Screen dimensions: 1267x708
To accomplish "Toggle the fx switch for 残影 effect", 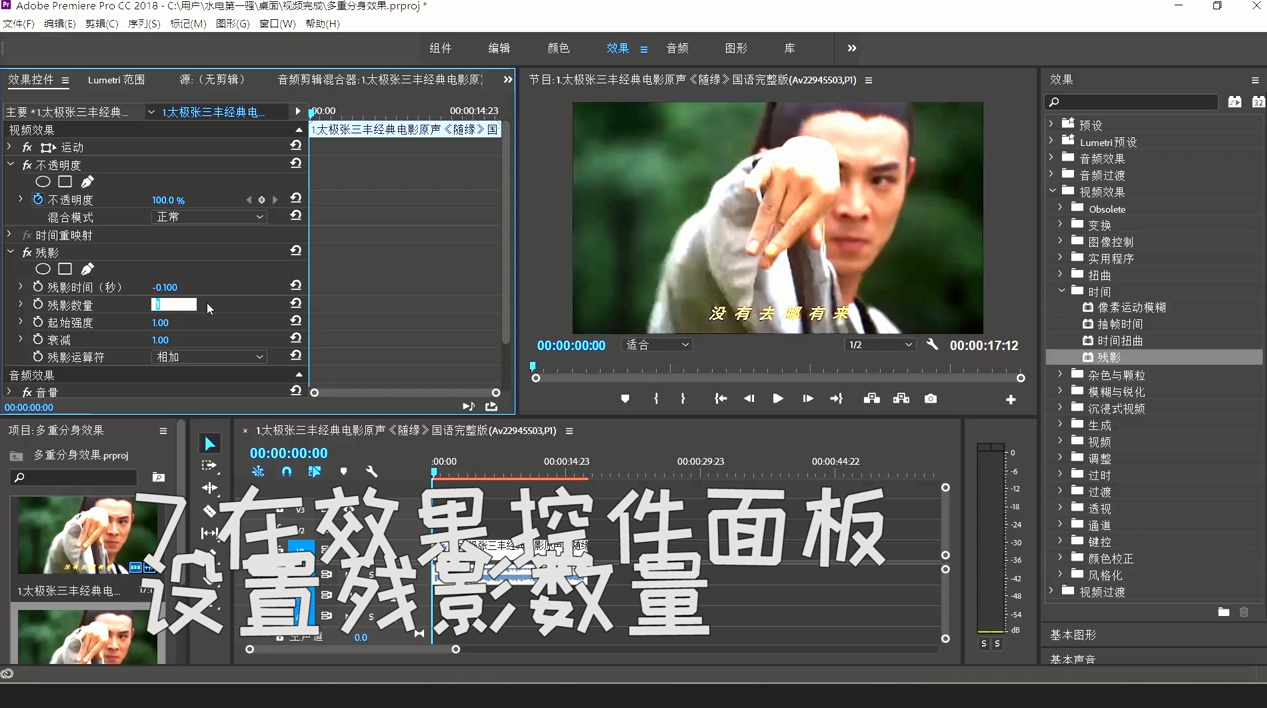I will [x=27, y=253].
